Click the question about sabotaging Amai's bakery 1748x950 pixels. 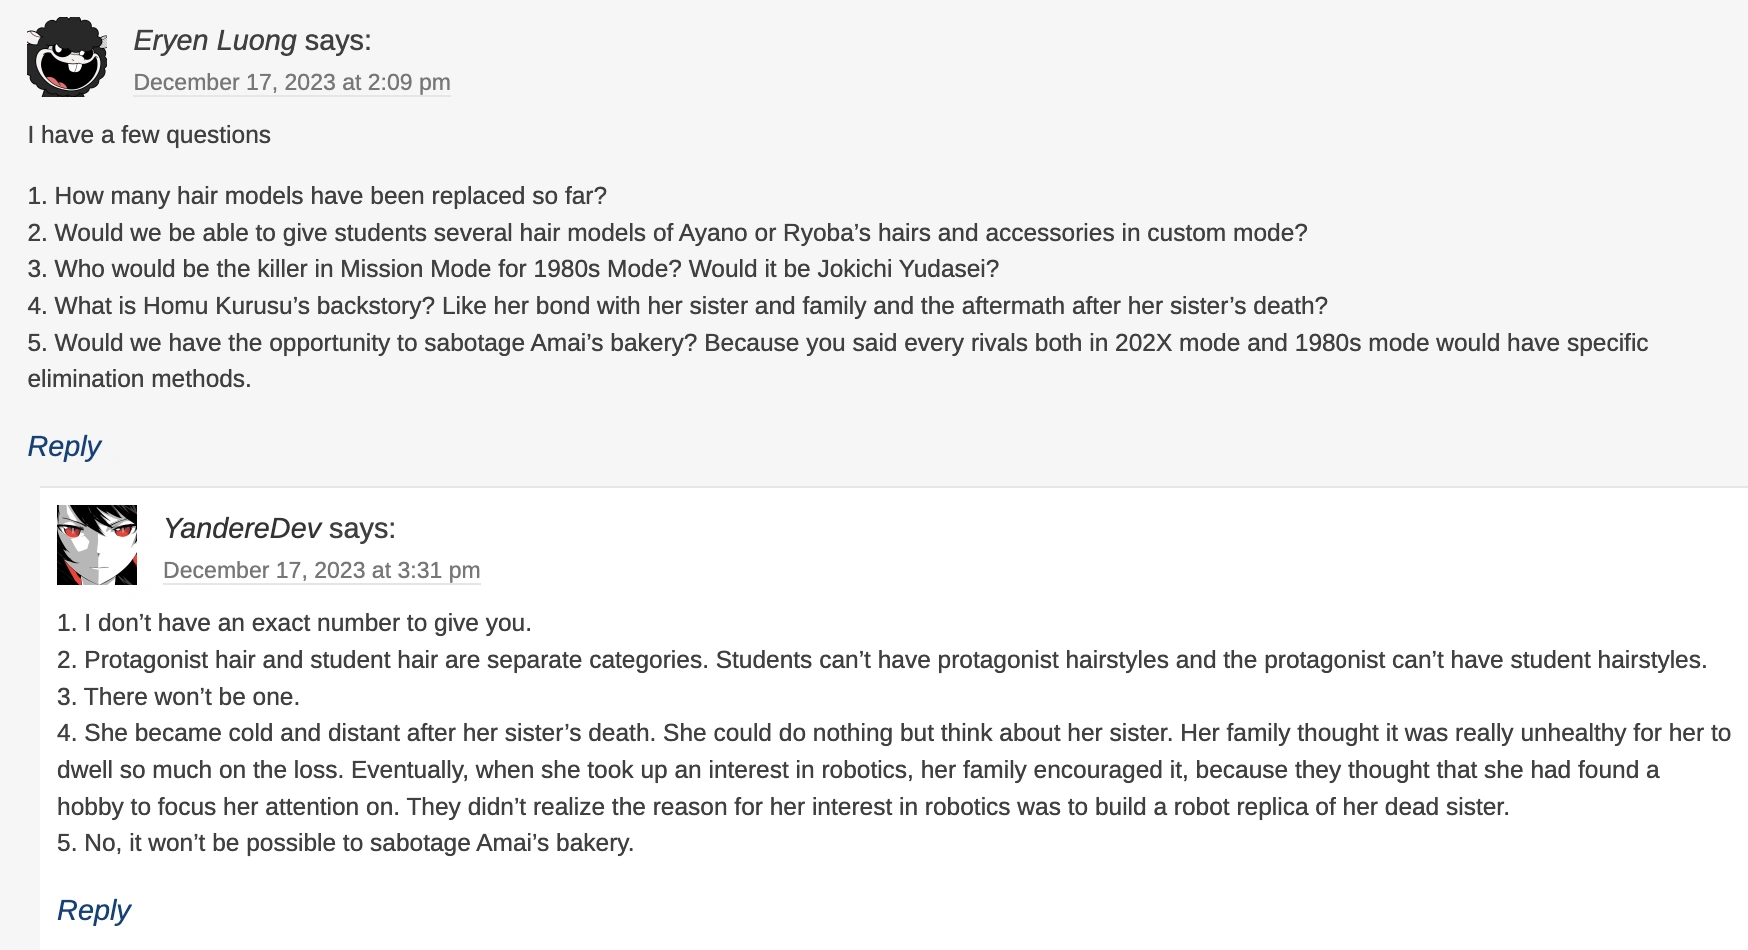[838, 343]
